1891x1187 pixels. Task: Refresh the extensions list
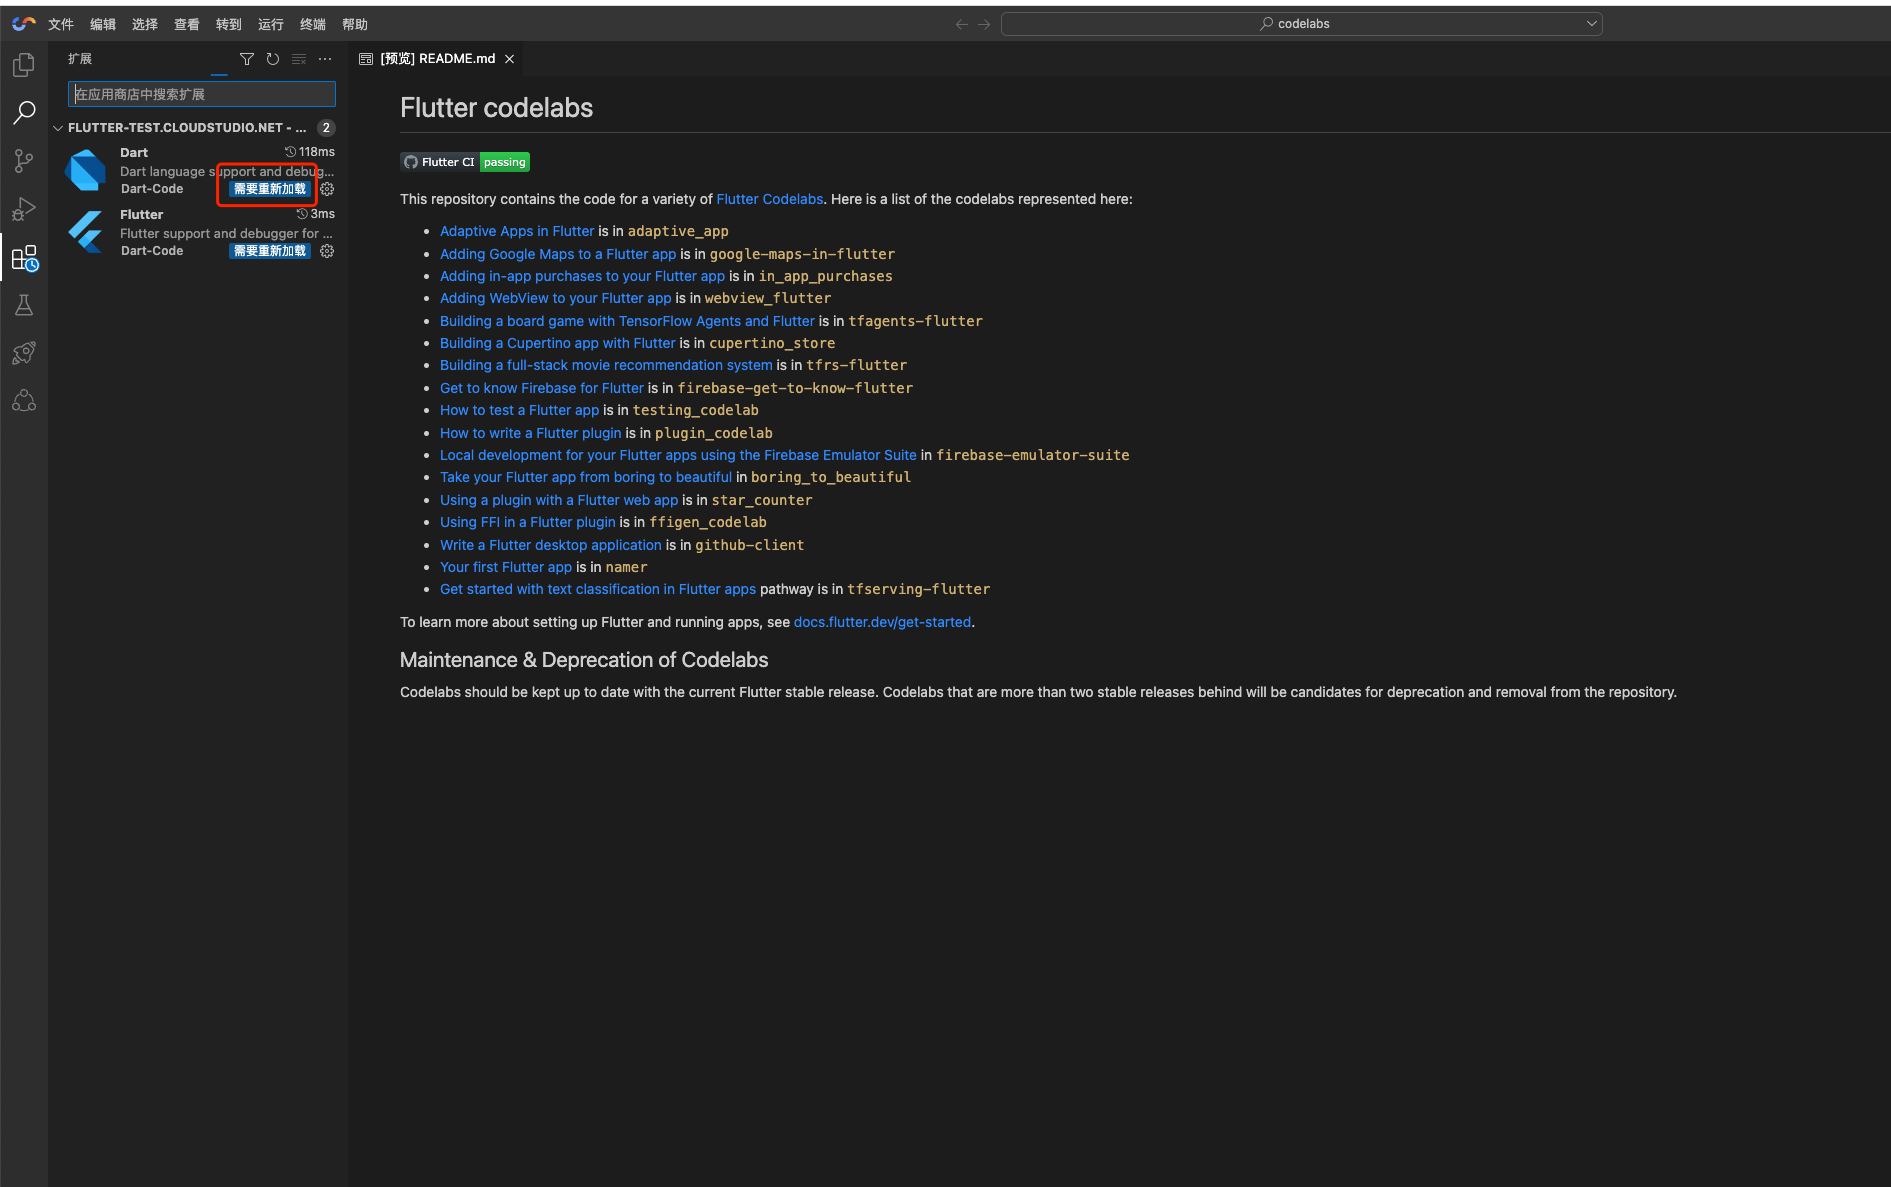tap(273, 59)
